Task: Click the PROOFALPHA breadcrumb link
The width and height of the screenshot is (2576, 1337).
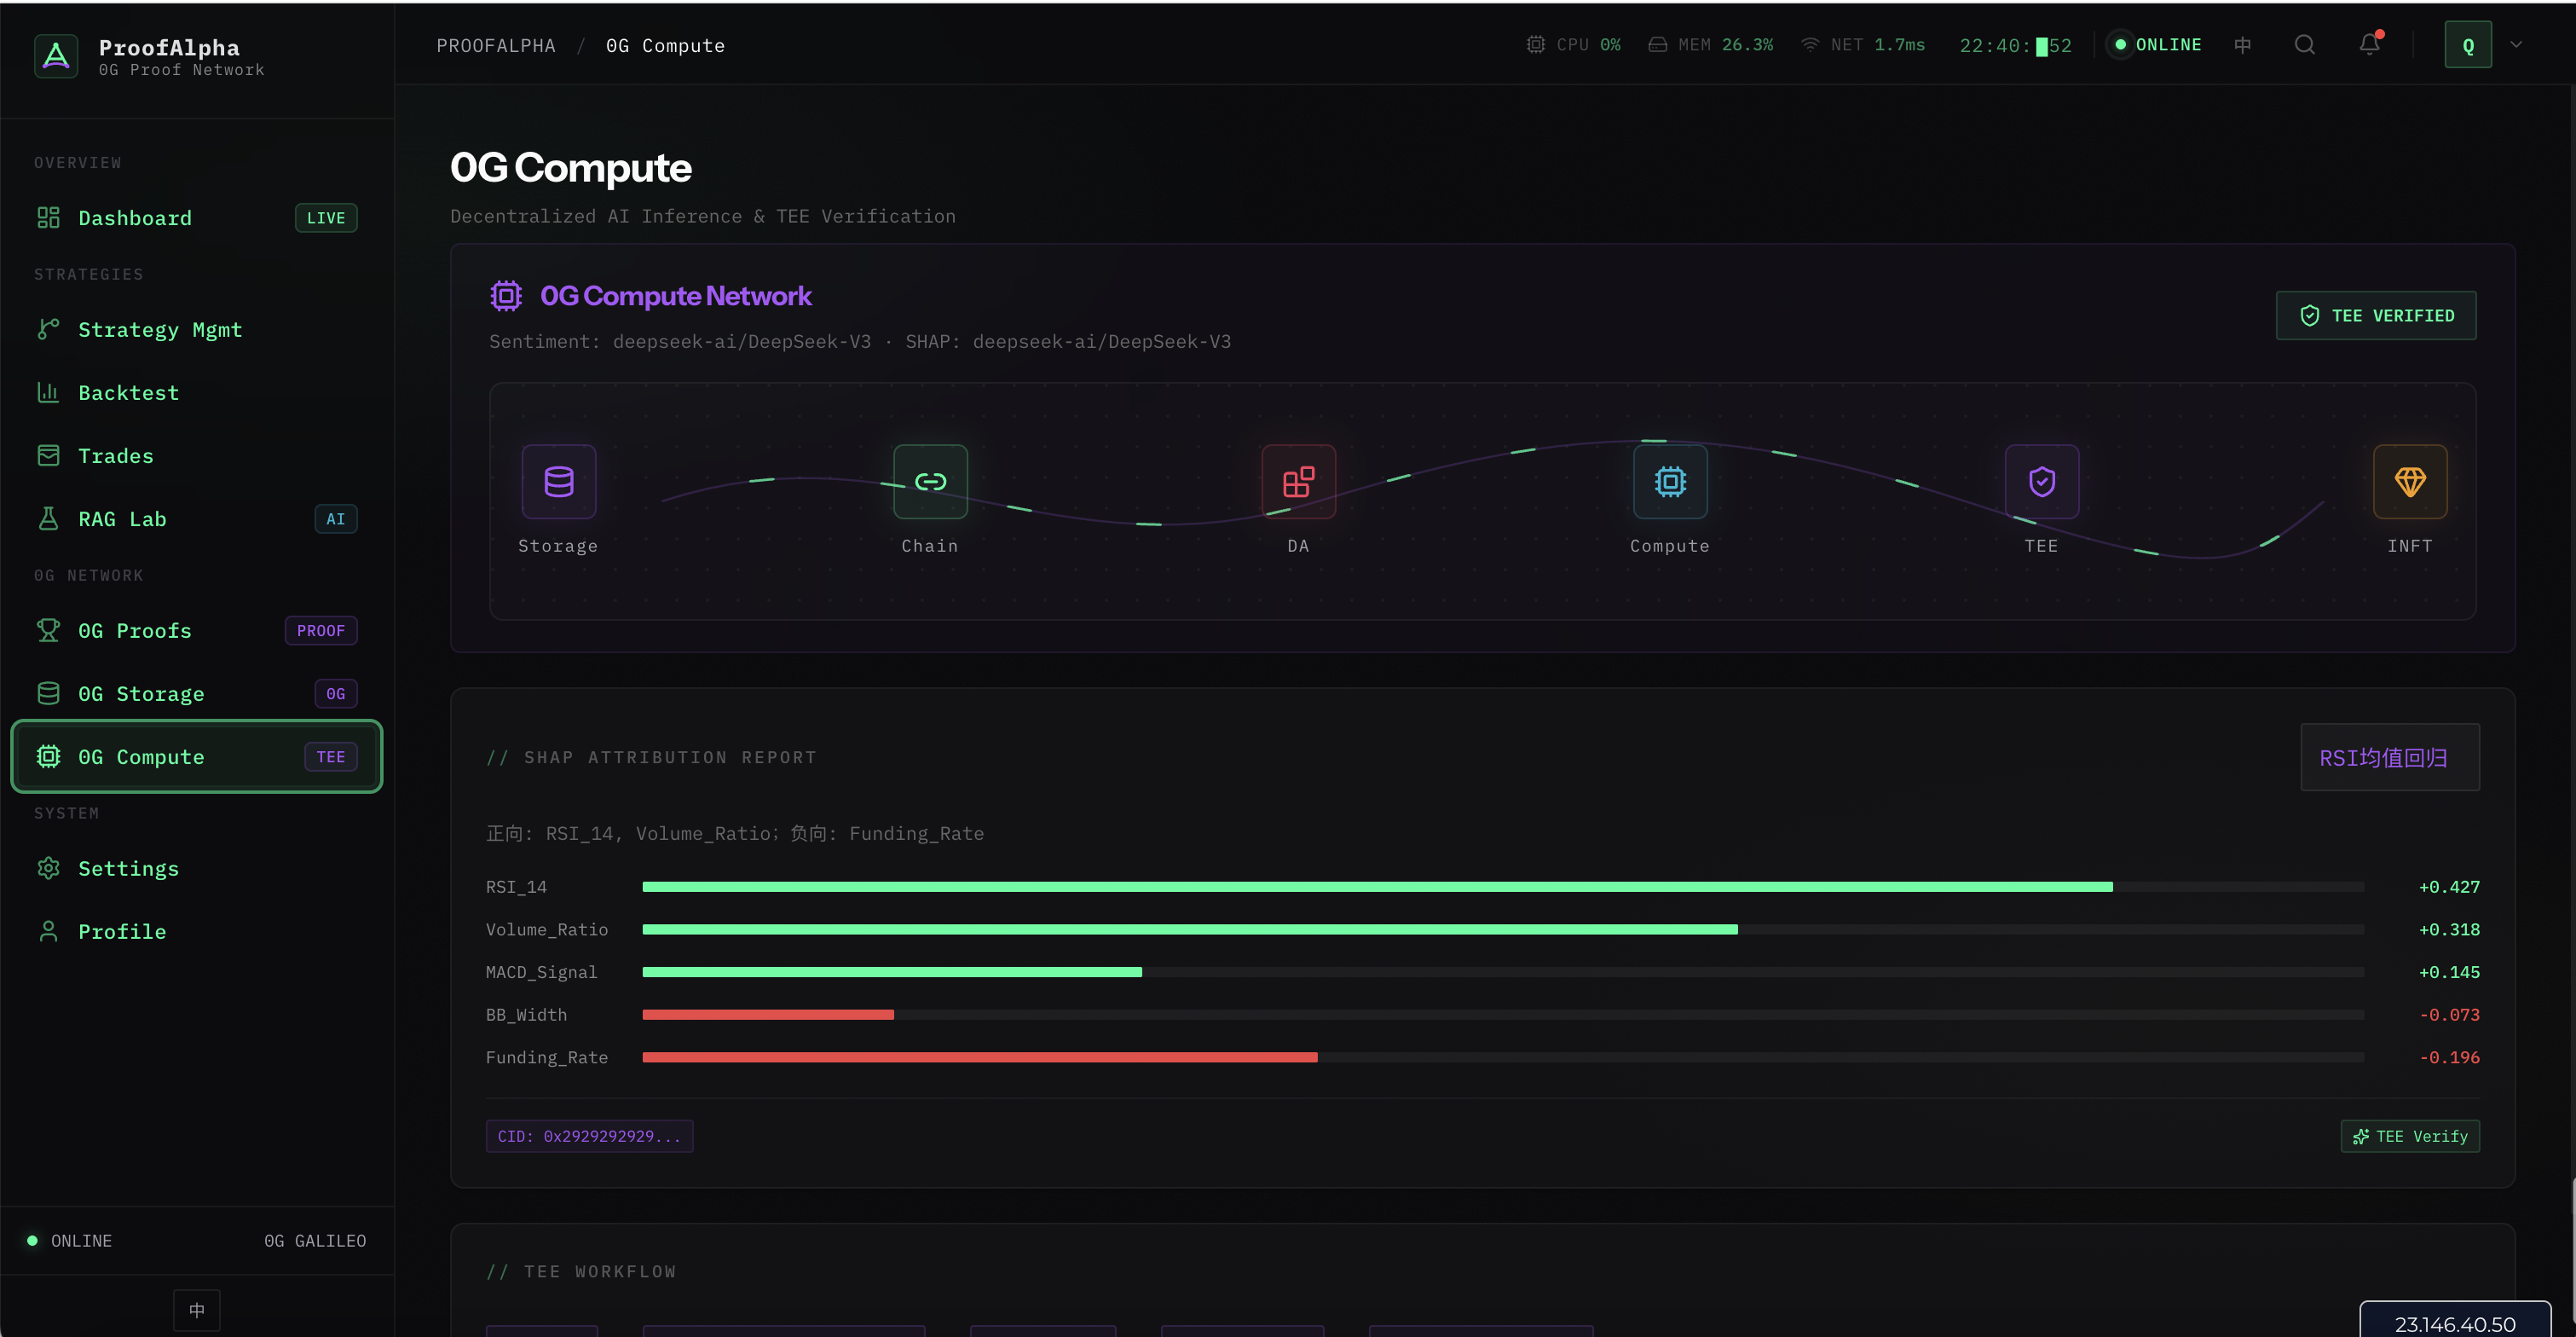Action: coord(496,46)
